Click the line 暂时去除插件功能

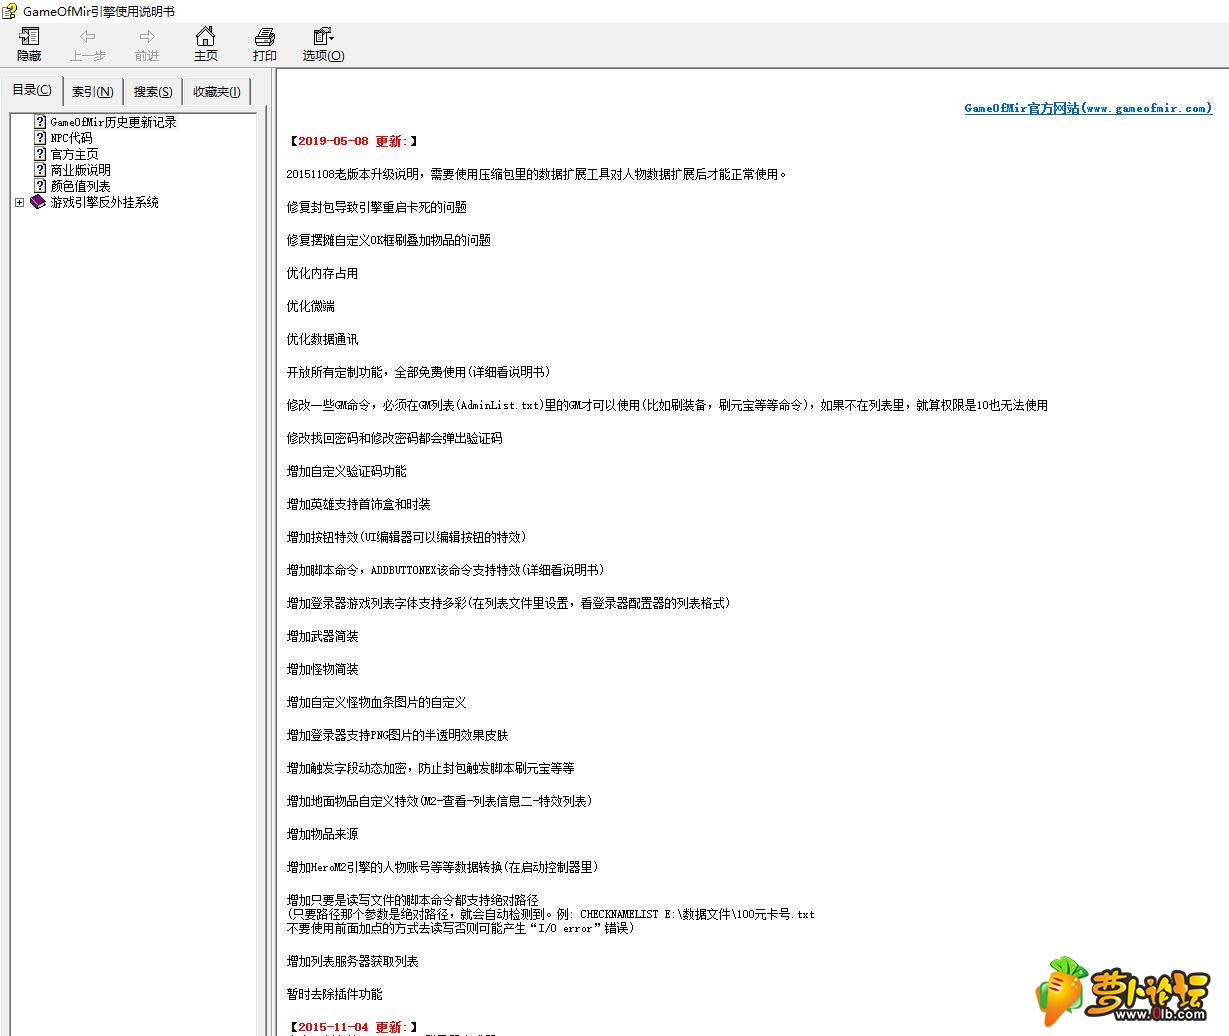[x=335, y=994]
